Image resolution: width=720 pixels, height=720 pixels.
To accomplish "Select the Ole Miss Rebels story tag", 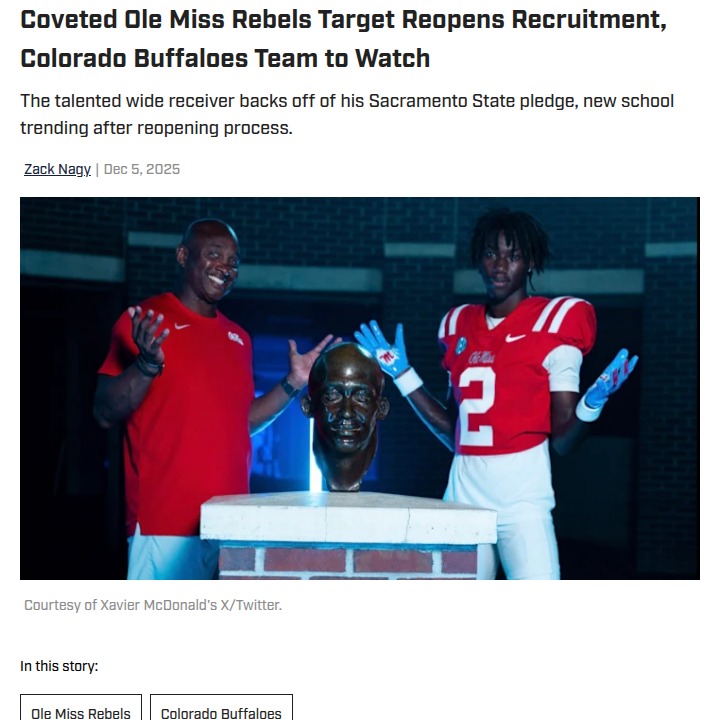I will click(x=81, y=707).
